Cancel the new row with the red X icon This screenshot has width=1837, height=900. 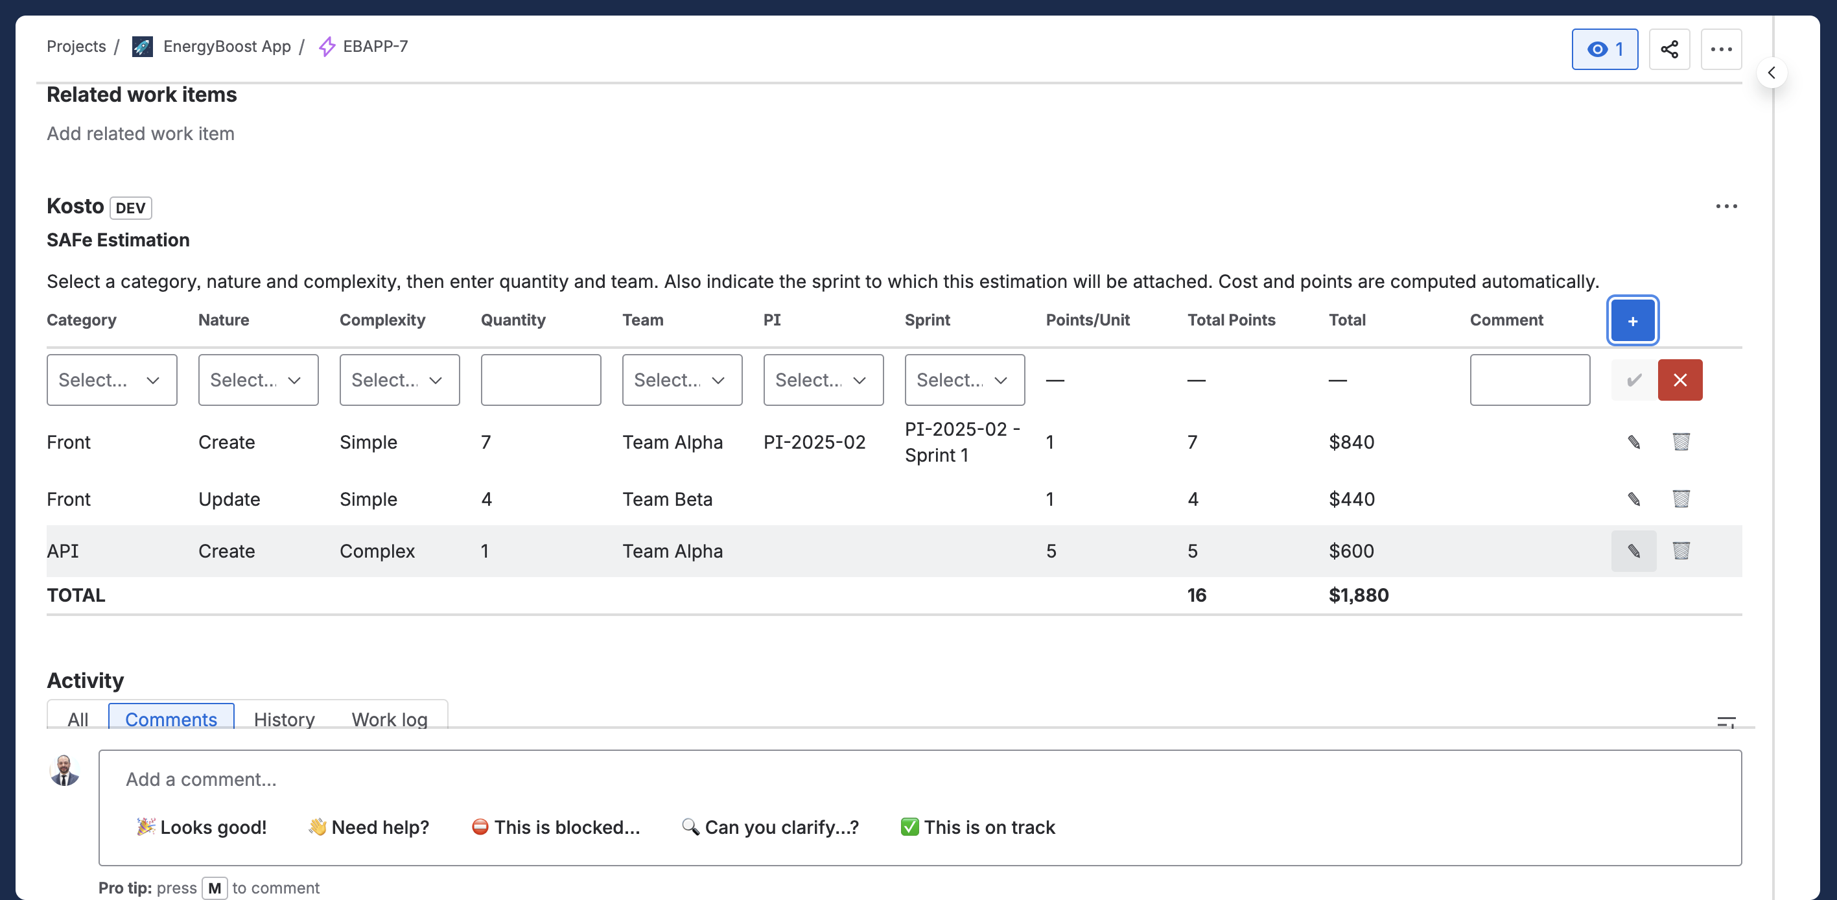1680,380
